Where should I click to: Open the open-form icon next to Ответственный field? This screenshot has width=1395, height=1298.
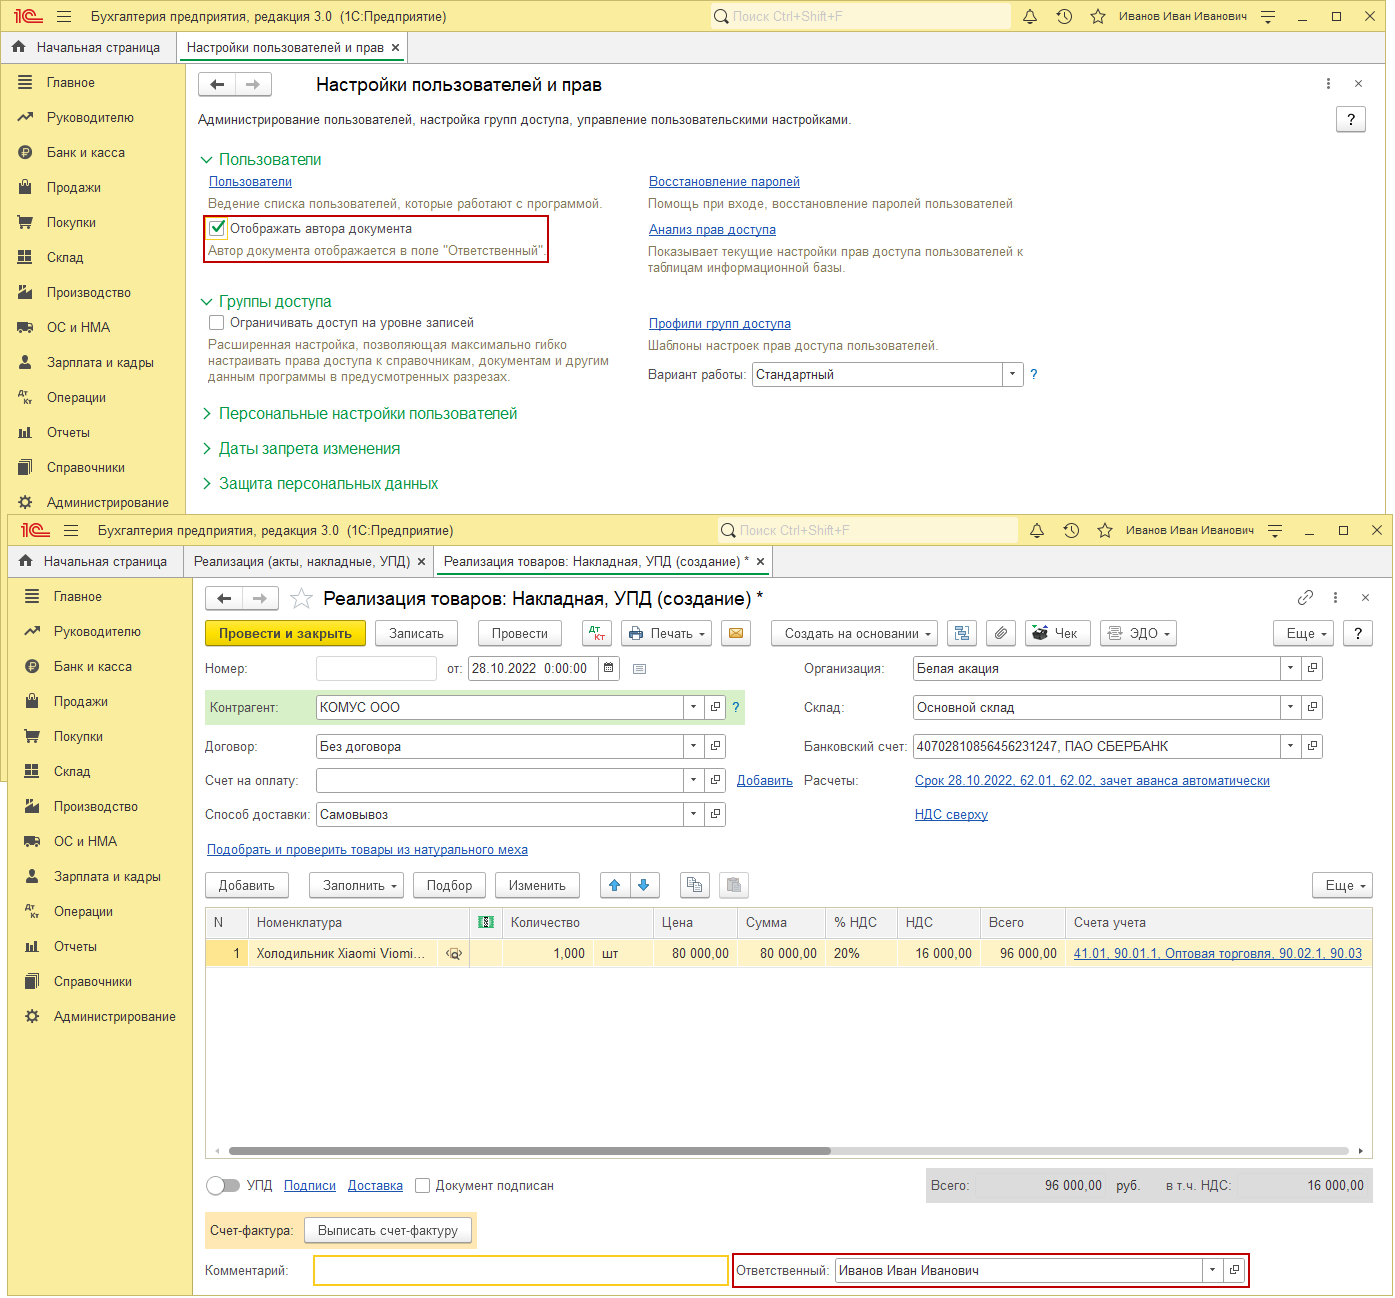[1234, 1270]
